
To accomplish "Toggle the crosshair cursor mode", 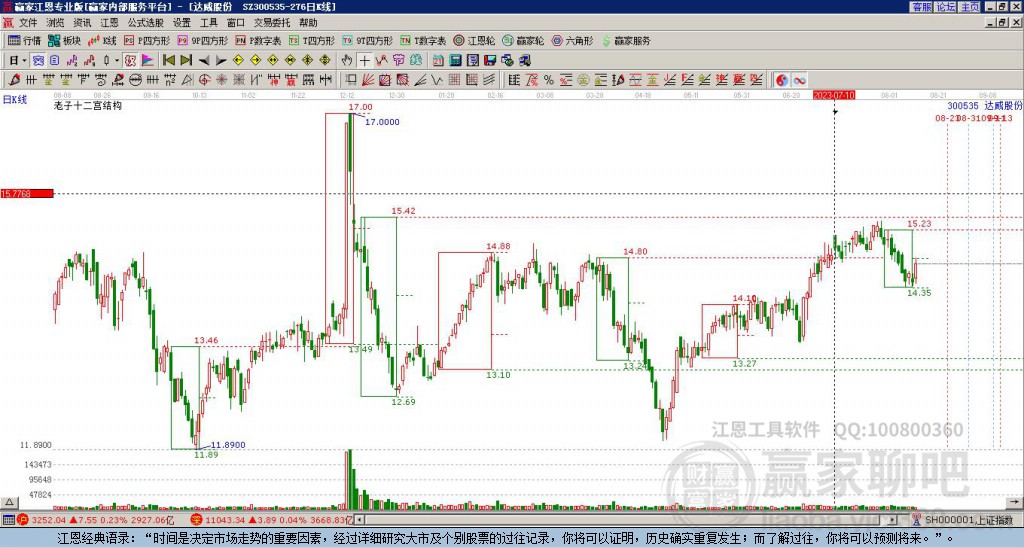I will tap(364, 61).
